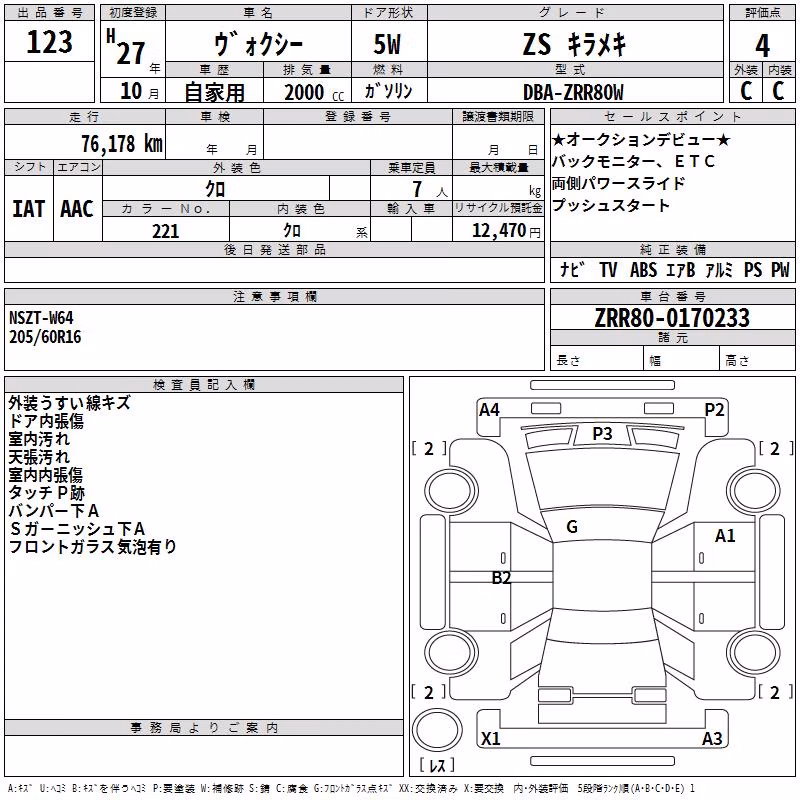Viewport: 800px width, 800px height.
Task: Select damage mark X1 on rear bumper
Action: pos(491,738)
